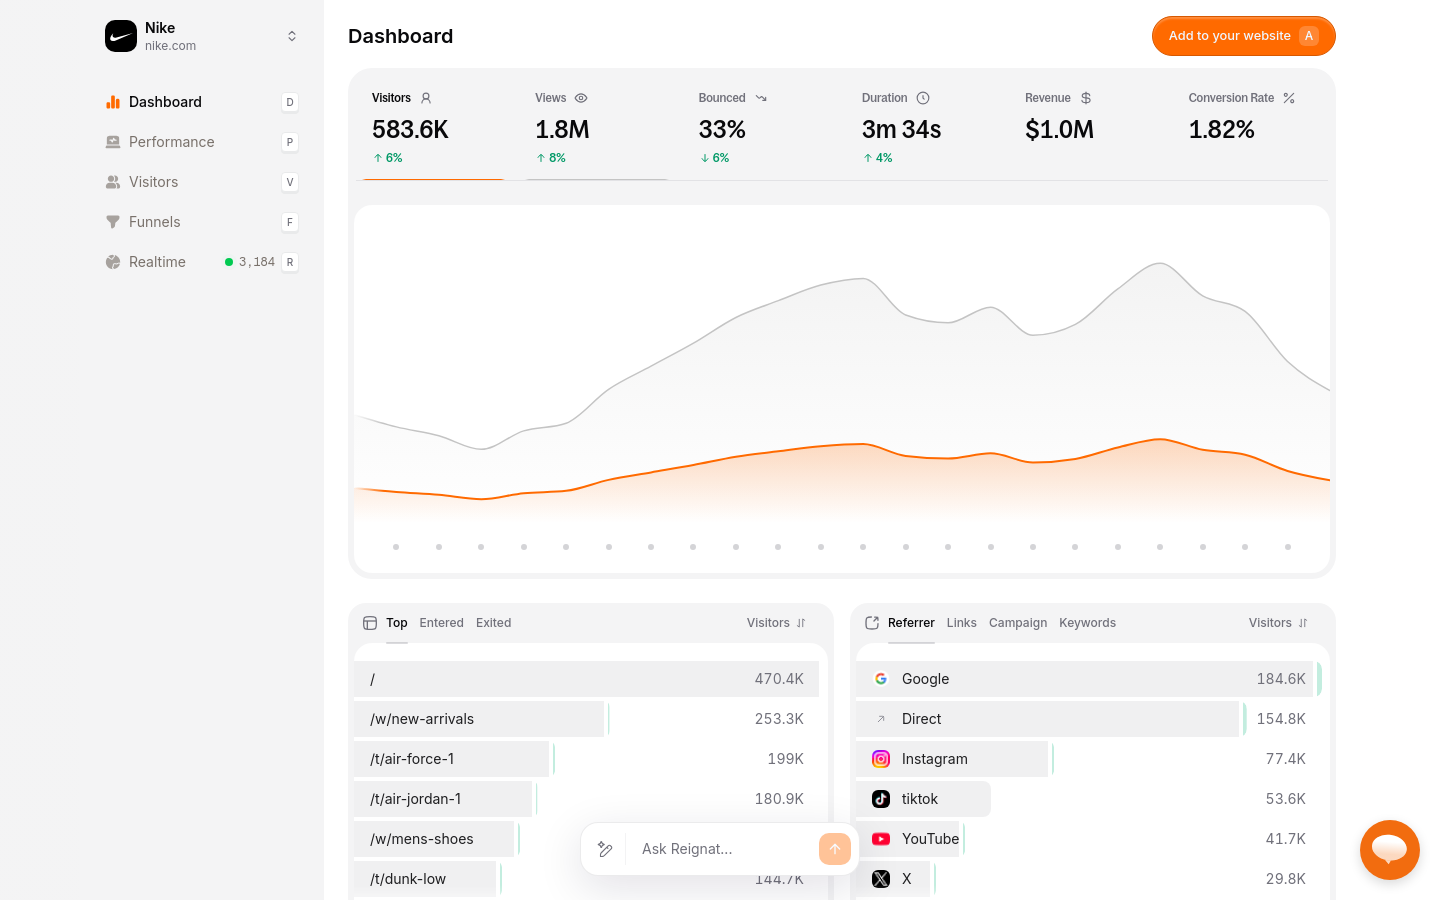Click the Visitors people icon in sidebar
Screen dimensions: 1440x900
tap(113, 182)
